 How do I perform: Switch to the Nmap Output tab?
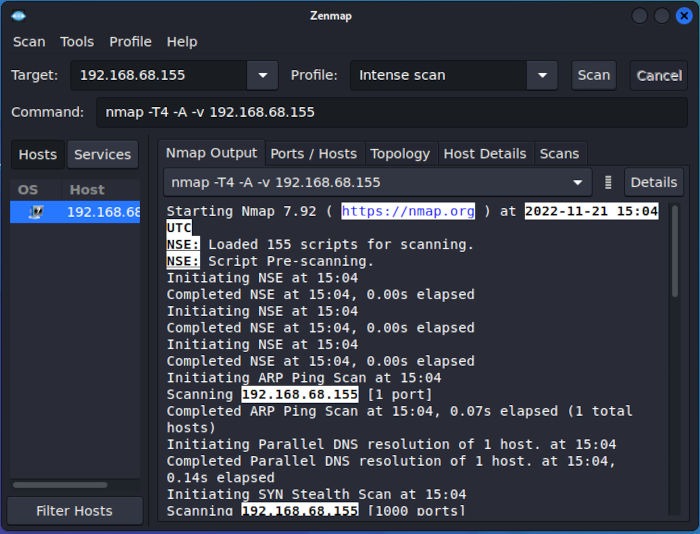coord(212,153)
